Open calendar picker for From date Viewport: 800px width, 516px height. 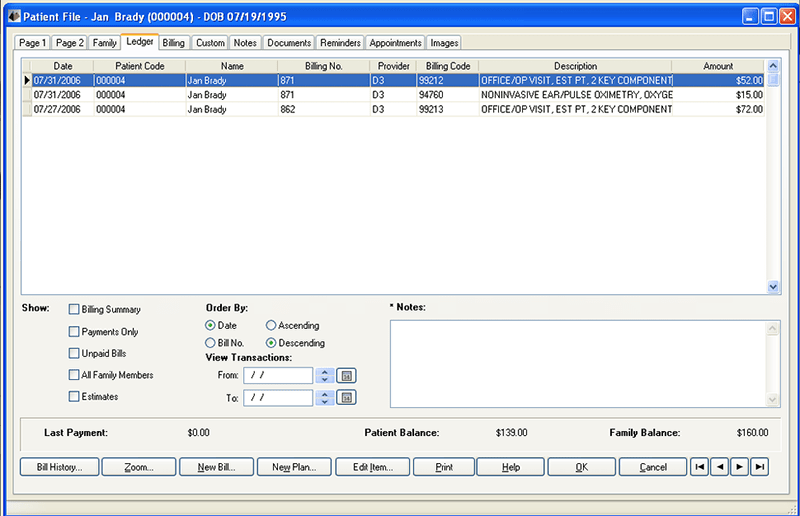click(x=347, y=376)
